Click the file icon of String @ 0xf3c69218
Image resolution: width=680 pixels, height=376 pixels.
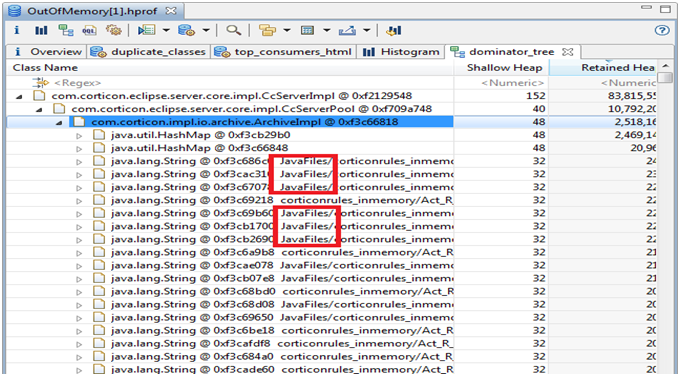tap(99, 200)
